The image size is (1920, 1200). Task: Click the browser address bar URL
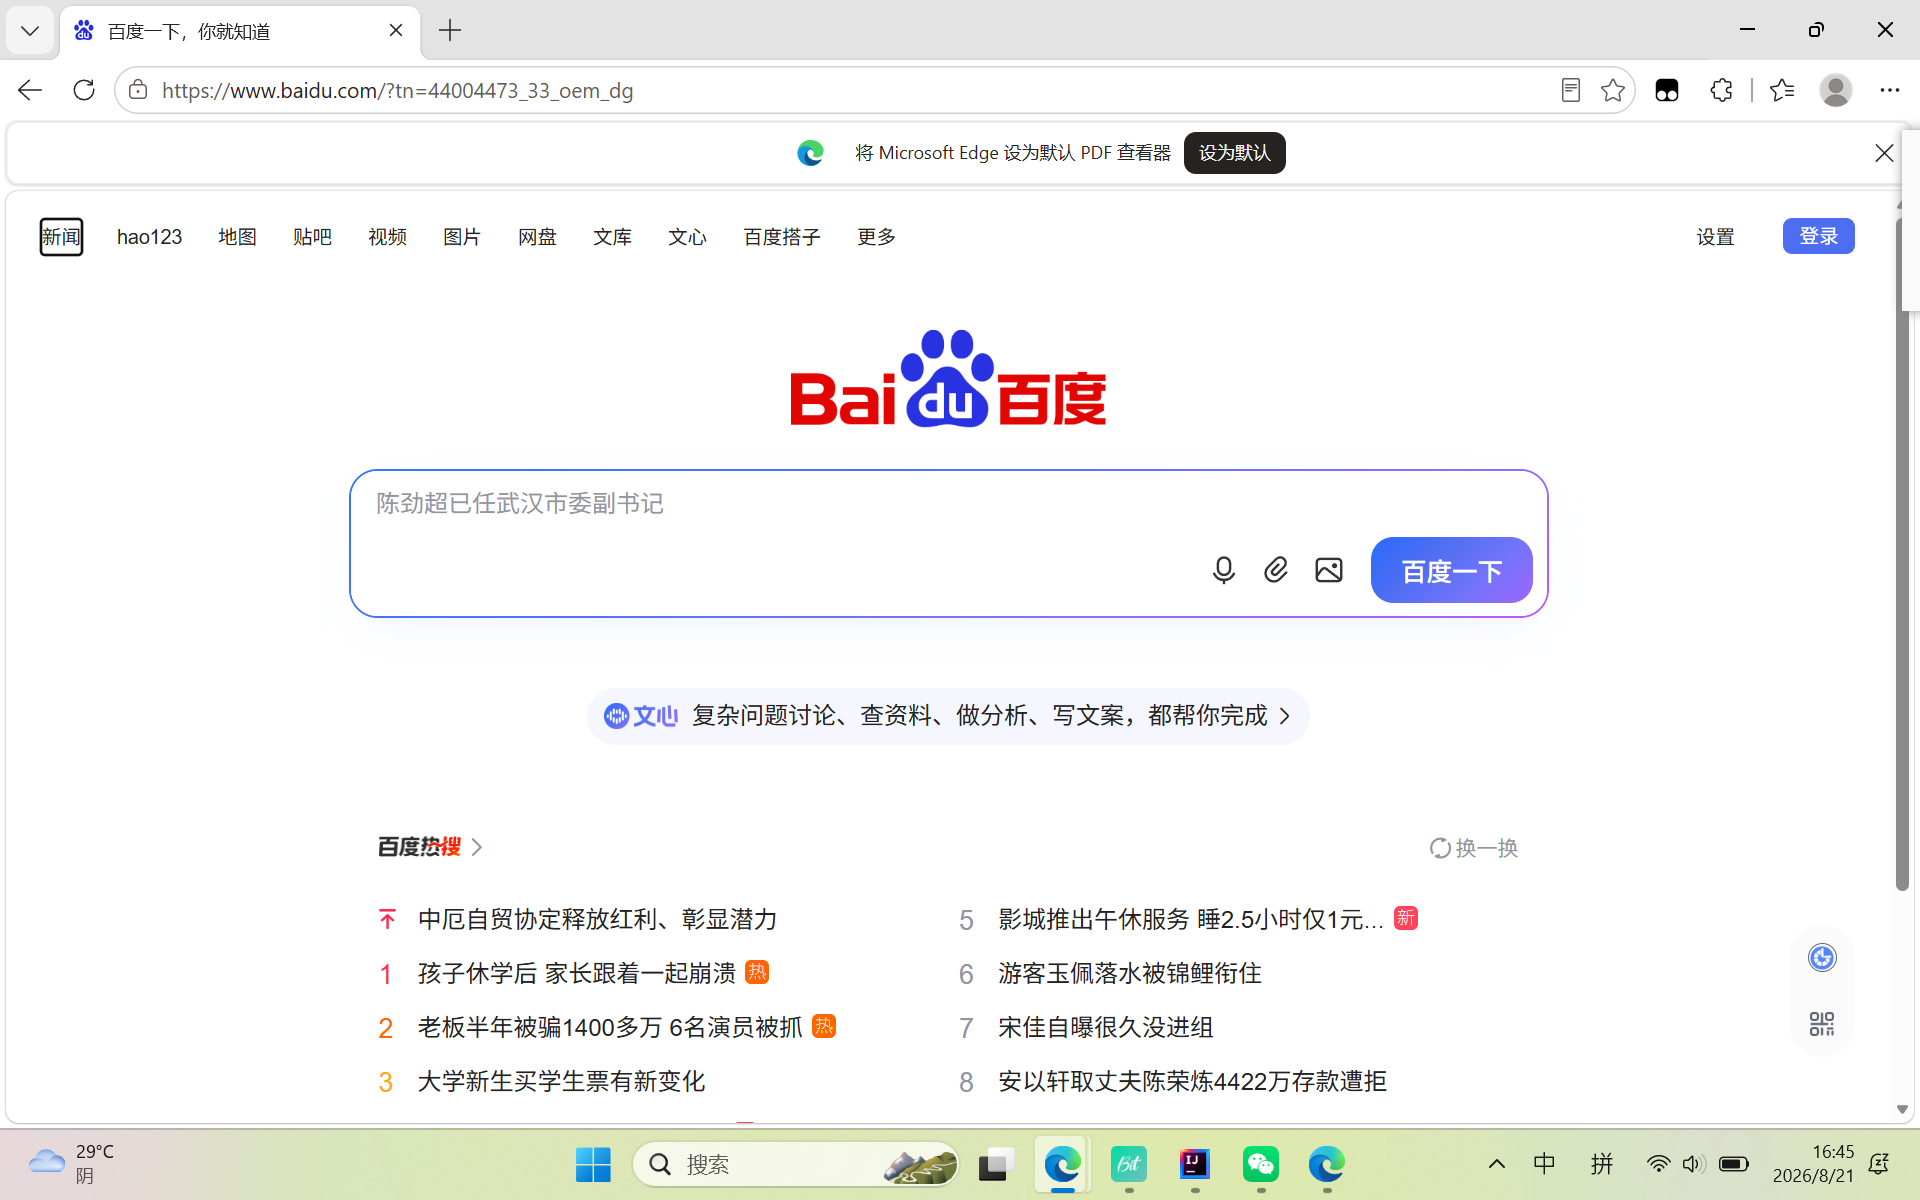point(397,90)
